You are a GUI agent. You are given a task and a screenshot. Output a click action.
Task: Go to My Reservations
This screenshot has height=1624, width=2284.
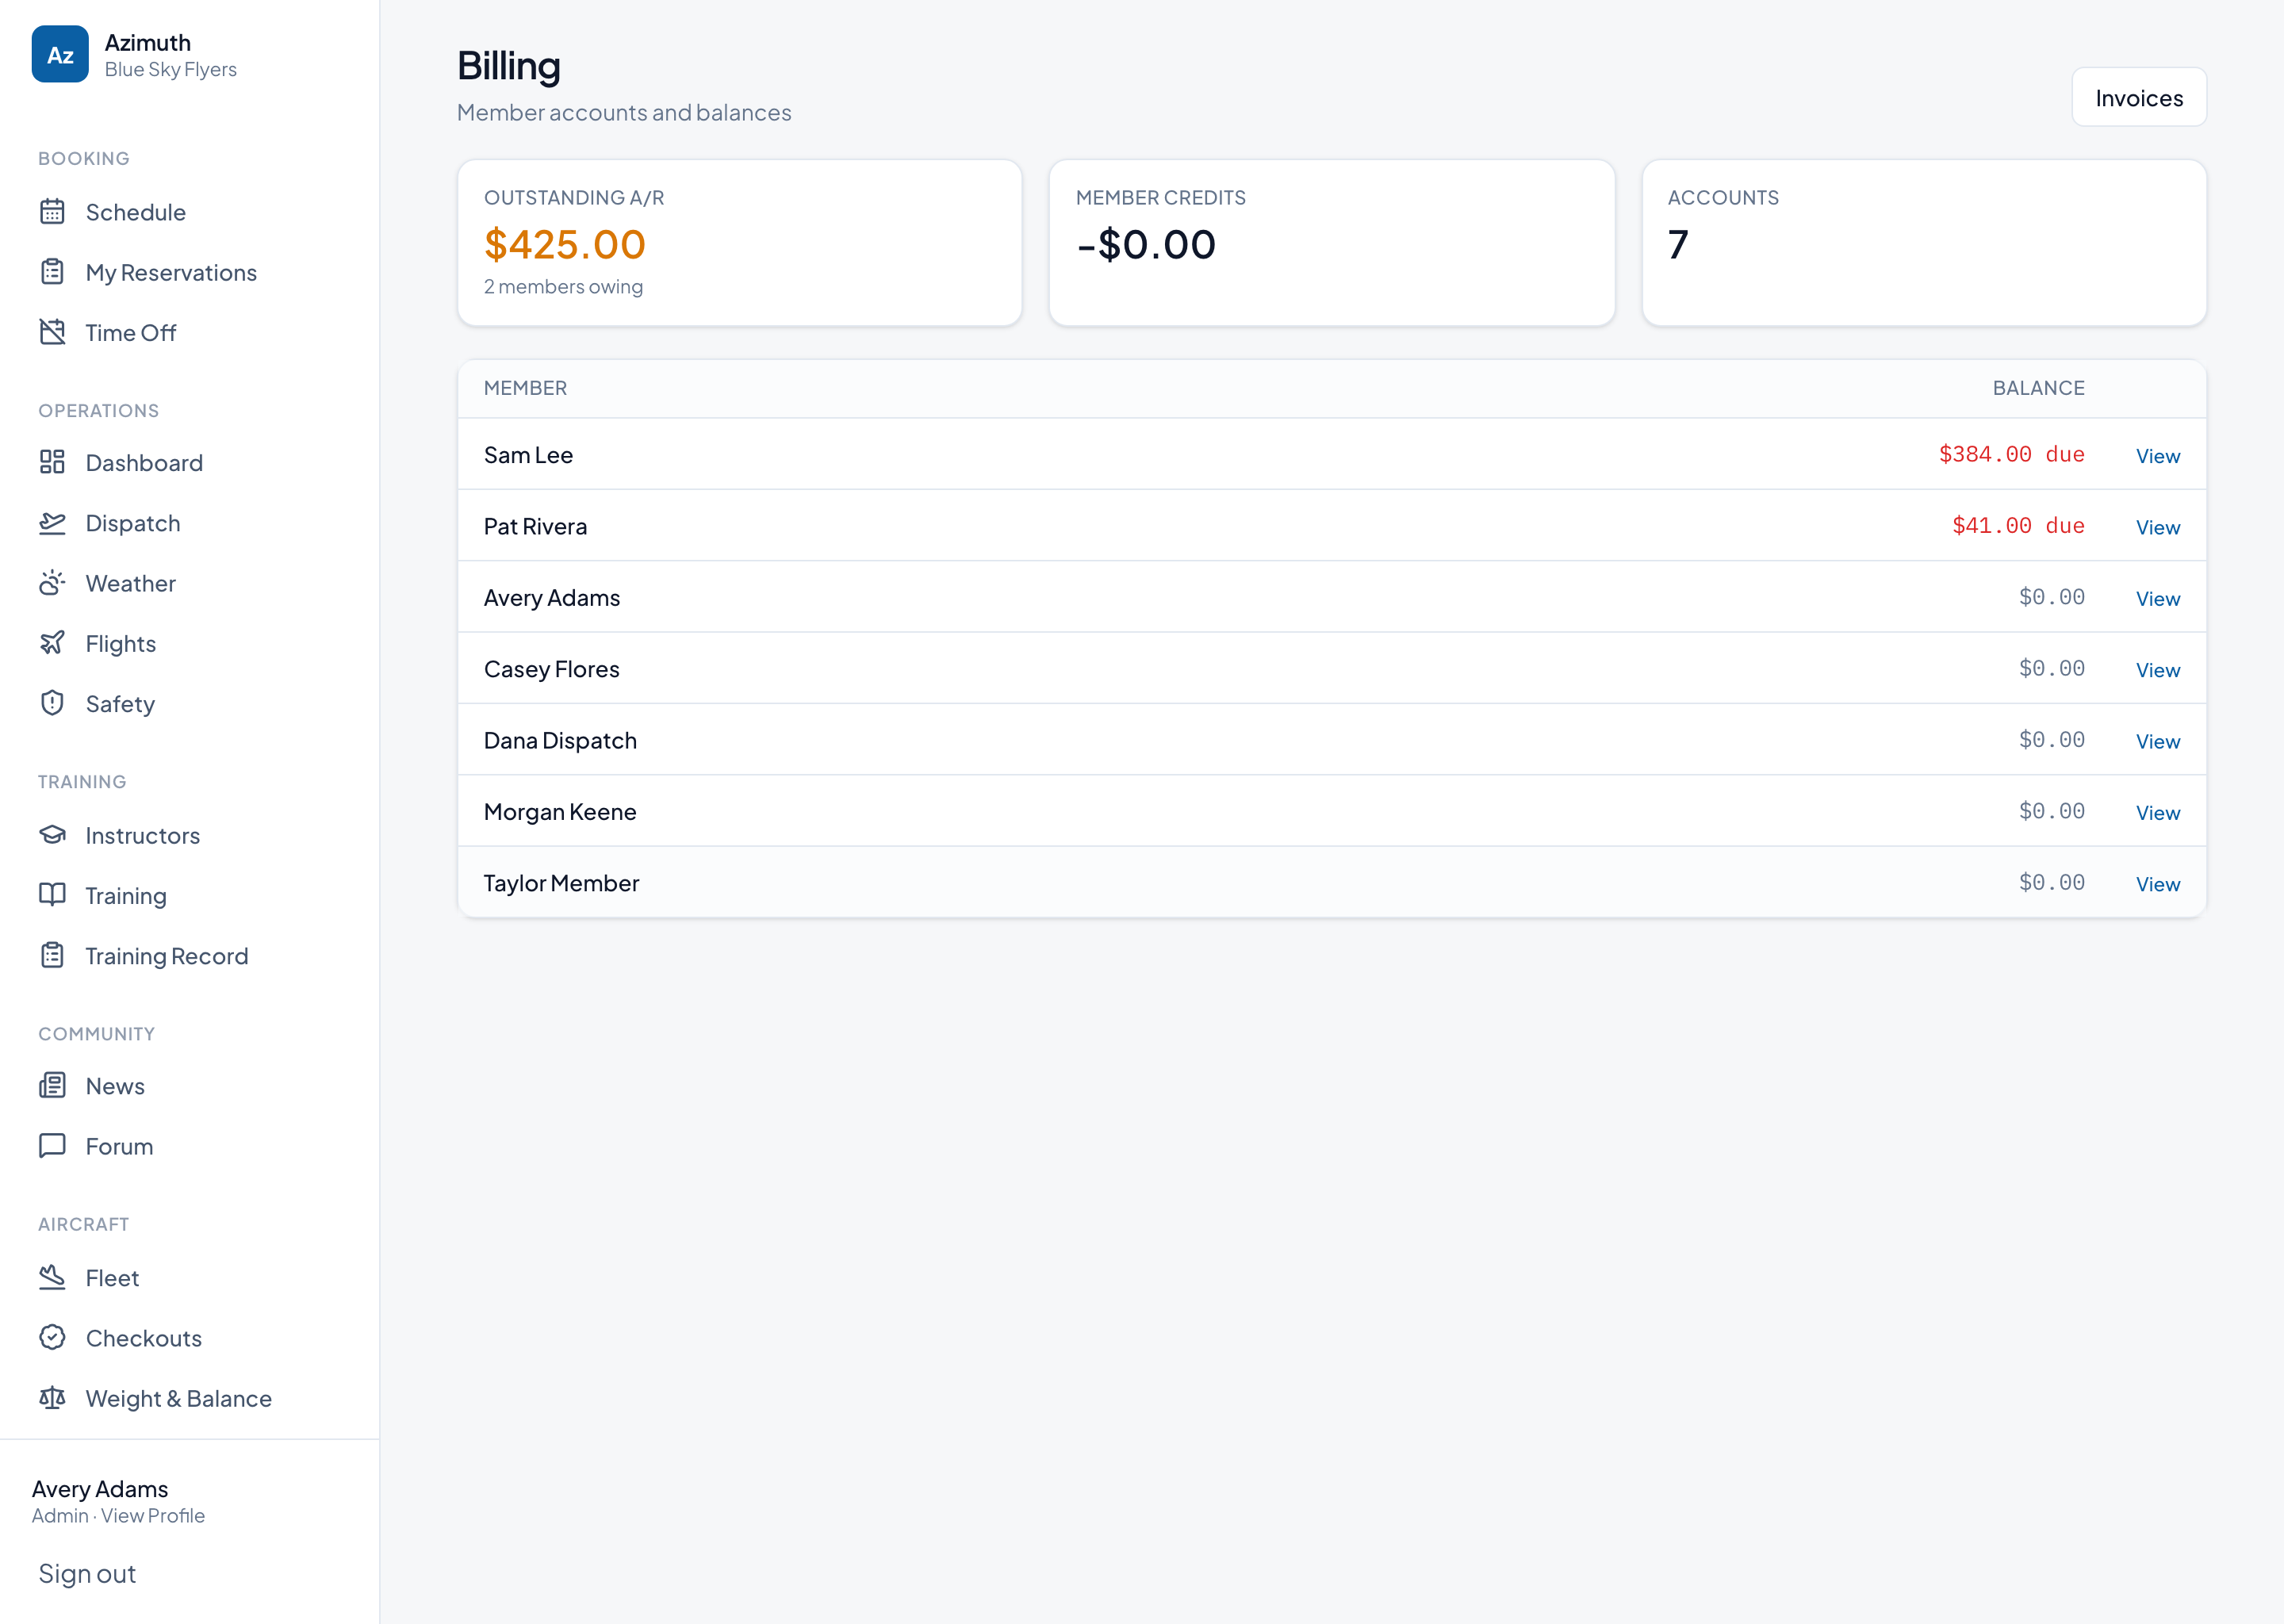pos(171,273)
